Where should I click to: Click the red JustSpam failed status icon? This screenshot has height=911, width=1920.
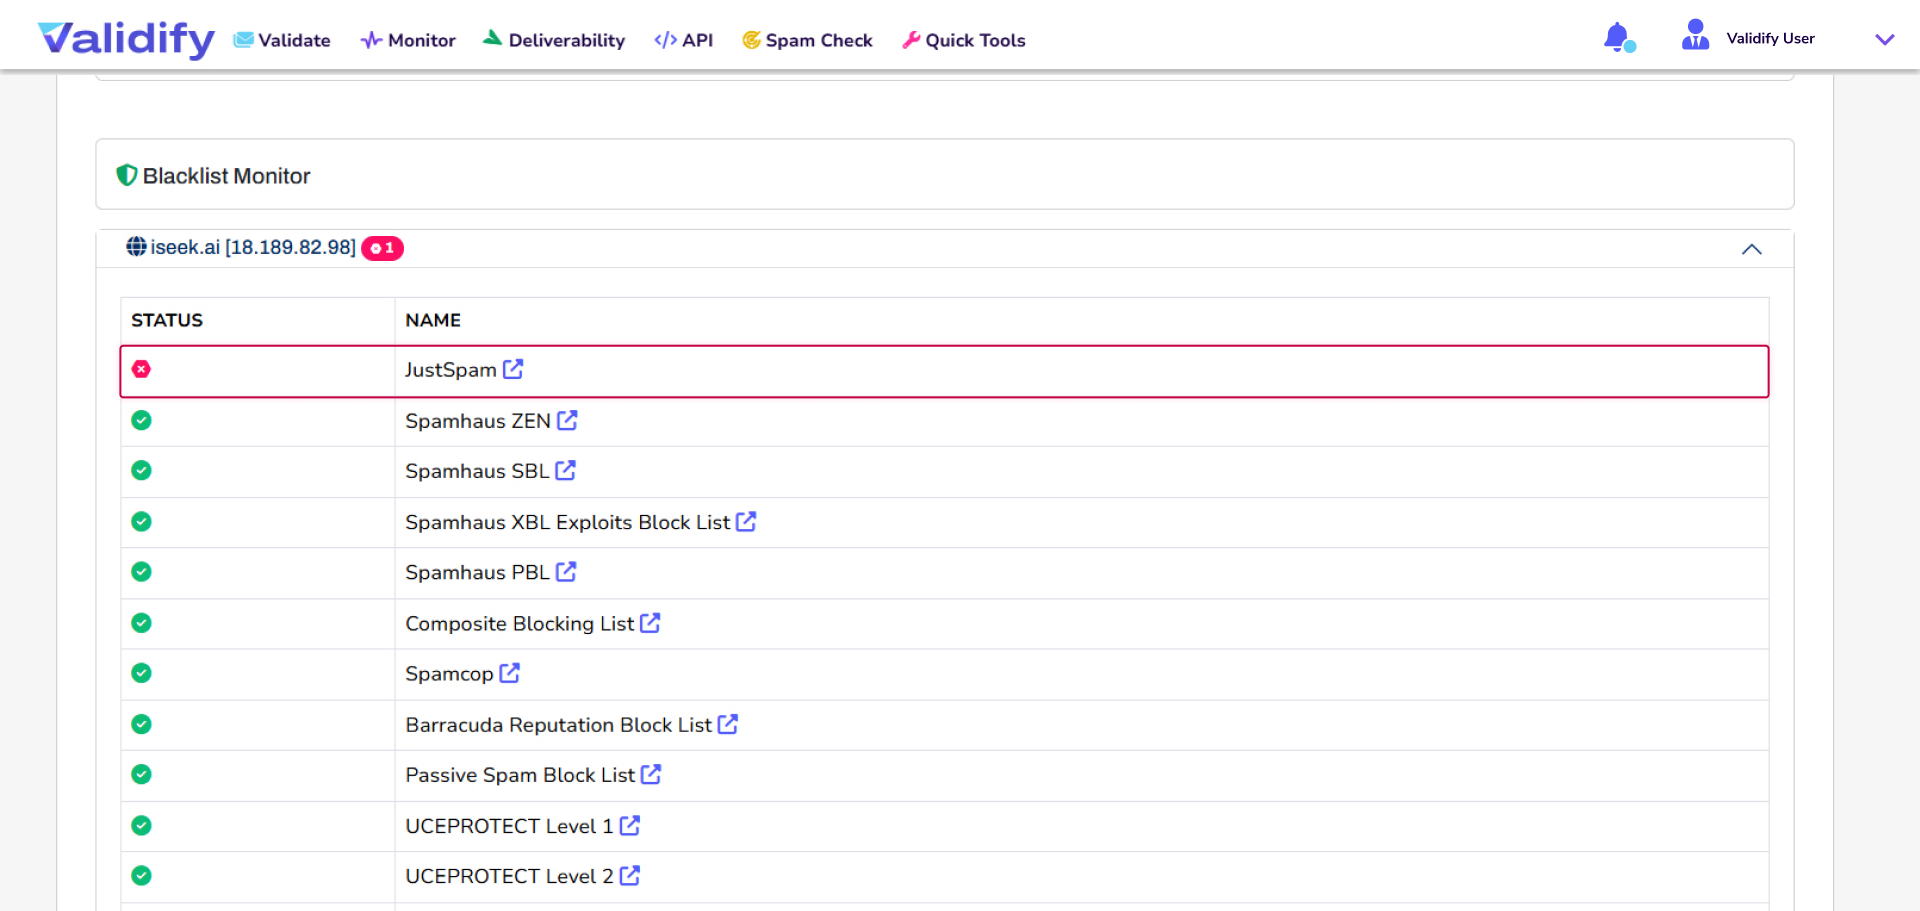pos(142,369)
